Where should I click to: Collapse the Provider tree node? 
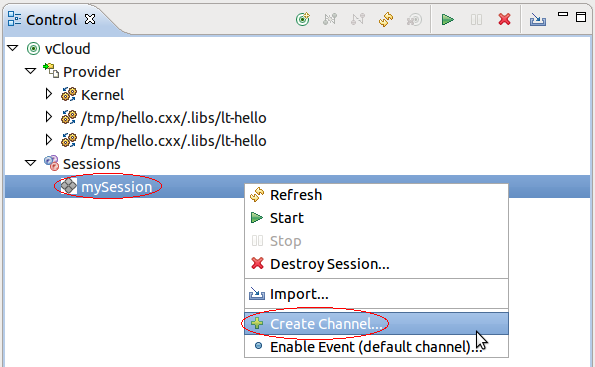[x=30, y=71]
